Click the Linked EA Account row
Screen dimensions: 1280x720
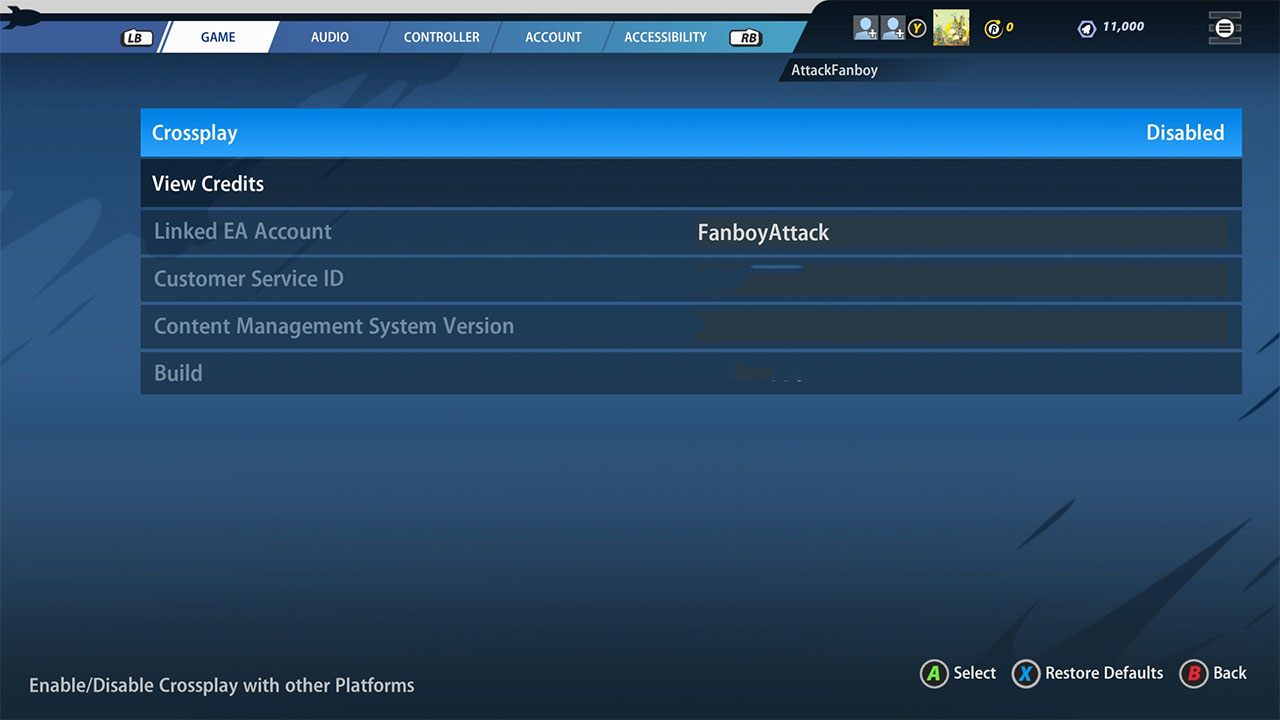[690, 232]
